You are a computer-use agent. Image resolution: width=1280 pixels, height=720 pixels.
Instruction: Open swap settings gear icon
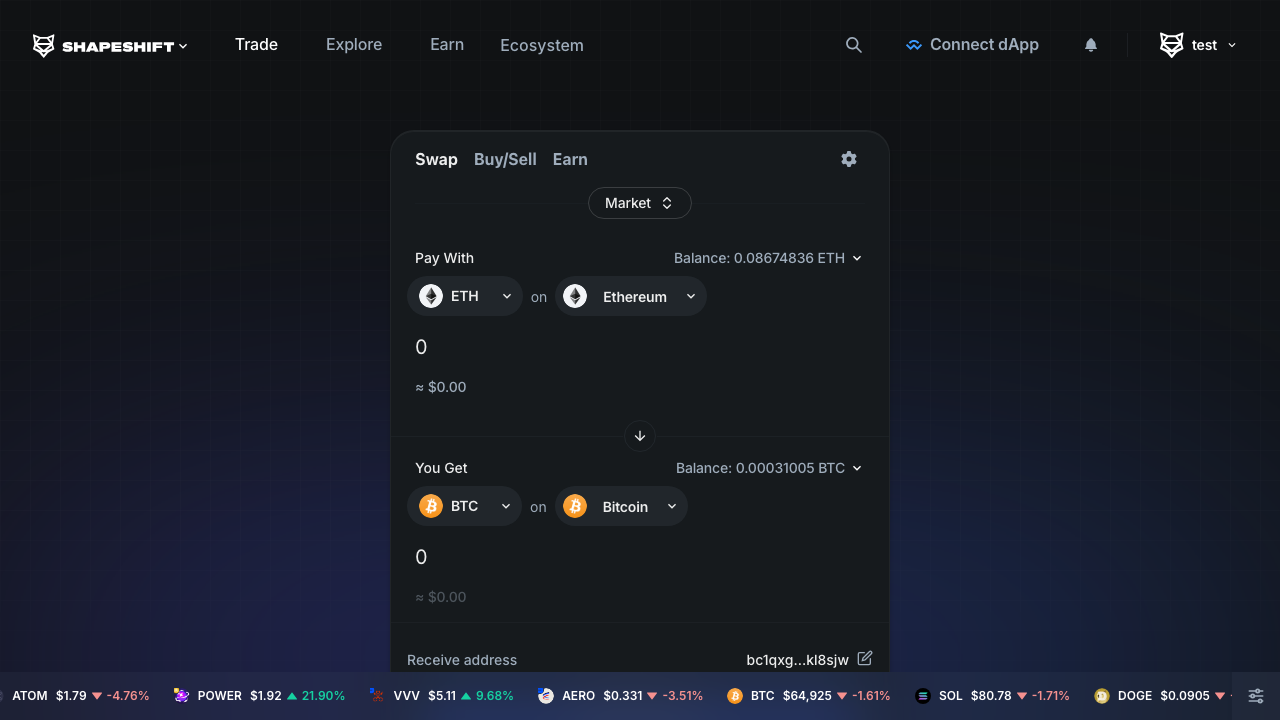849,159
